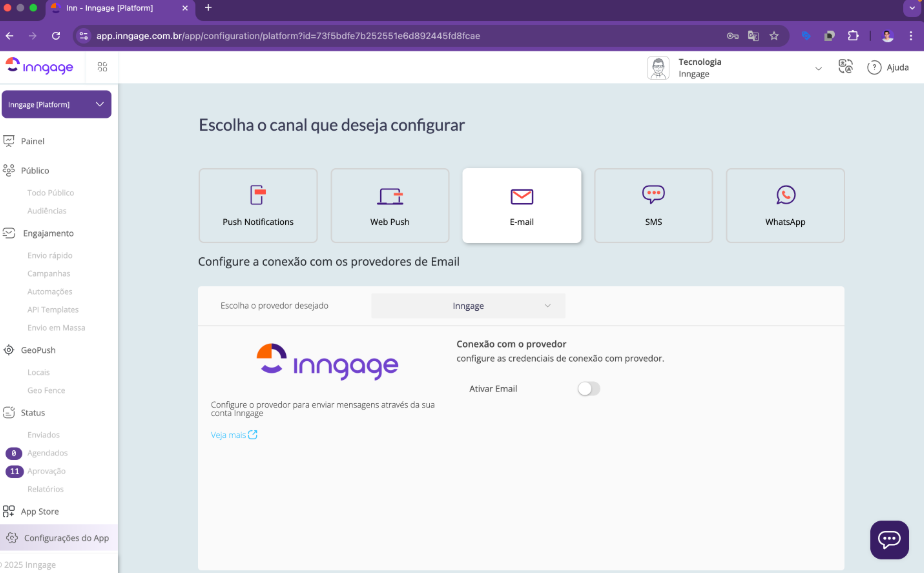Open Enviados in the sidebar

(44, 434)
